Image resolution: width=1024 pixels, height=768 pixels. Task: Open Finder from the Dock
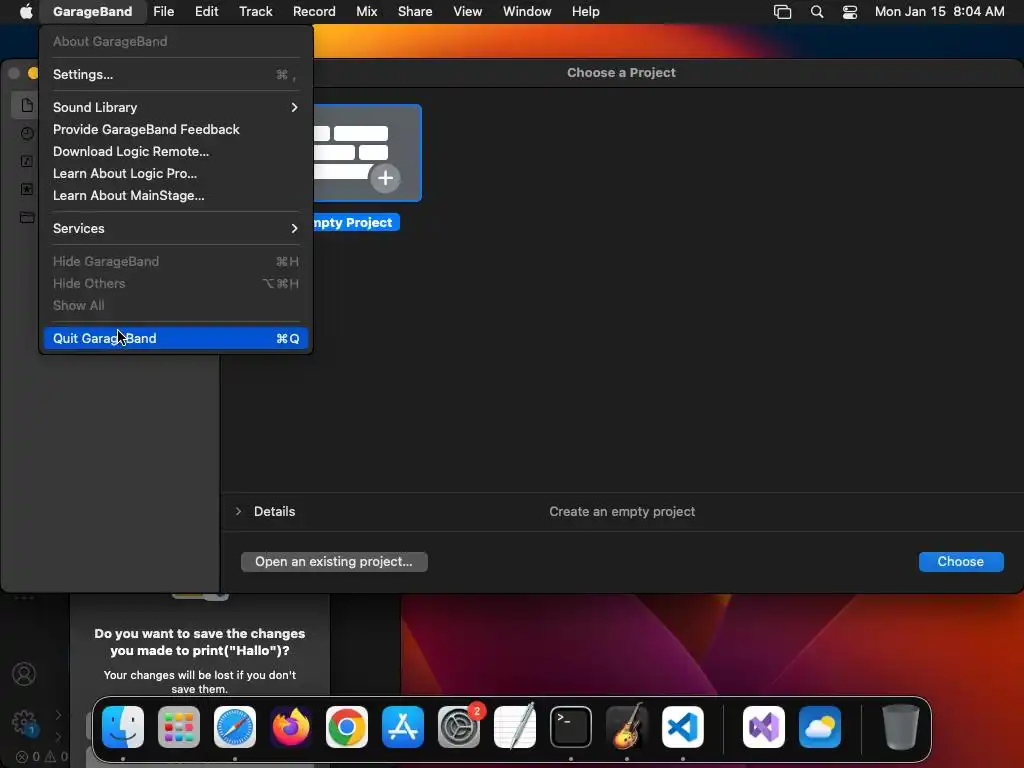pyautogui.click(x=123, y=727)
